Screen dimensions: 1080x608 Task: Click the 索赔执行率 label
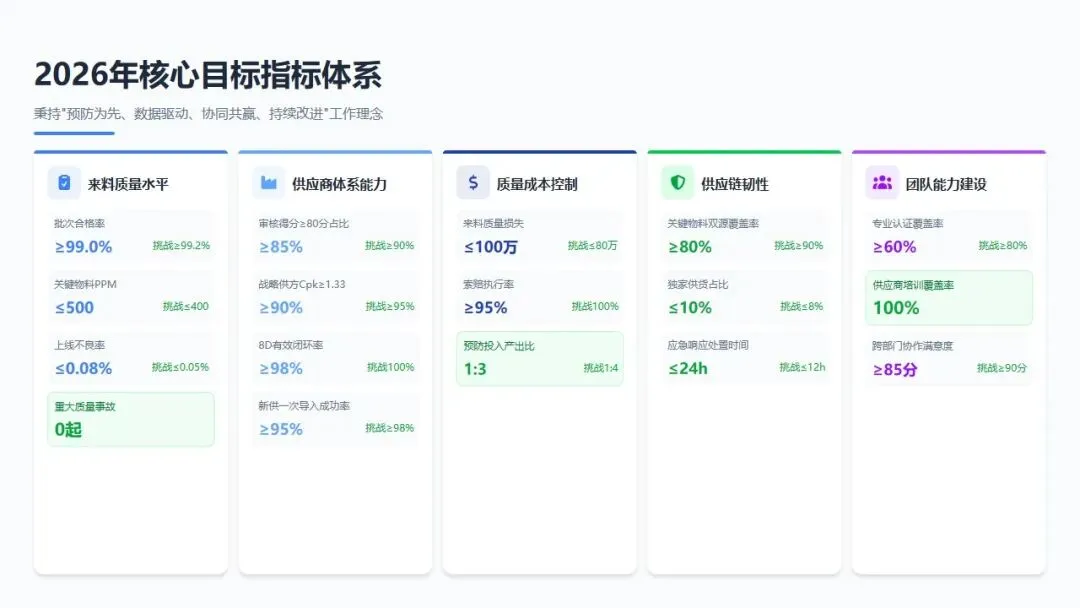488,284
